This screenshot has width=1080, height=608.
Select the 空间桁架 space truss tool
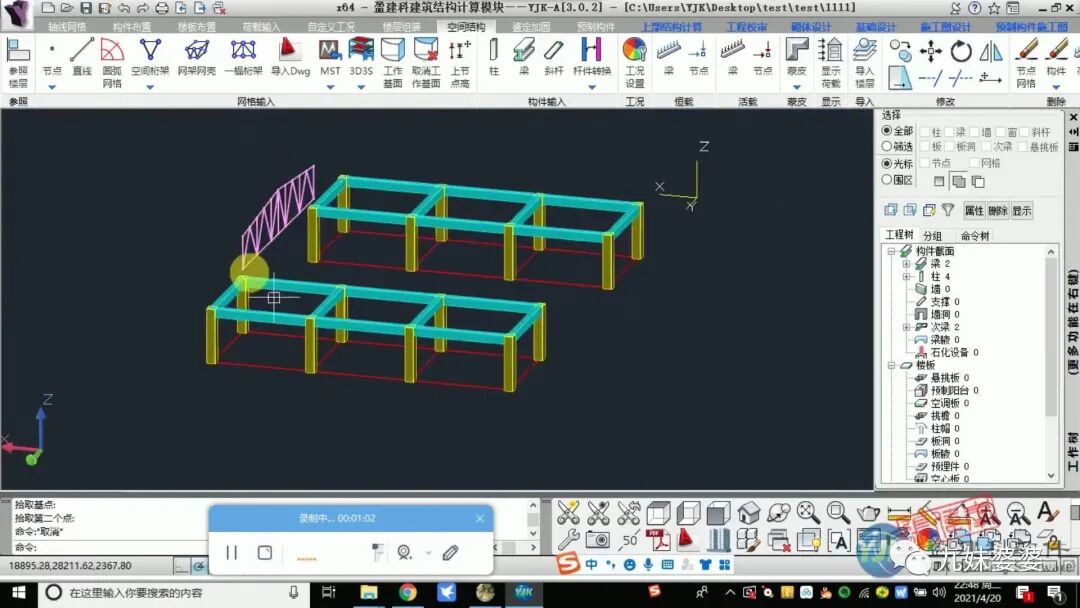coord(149,59)
